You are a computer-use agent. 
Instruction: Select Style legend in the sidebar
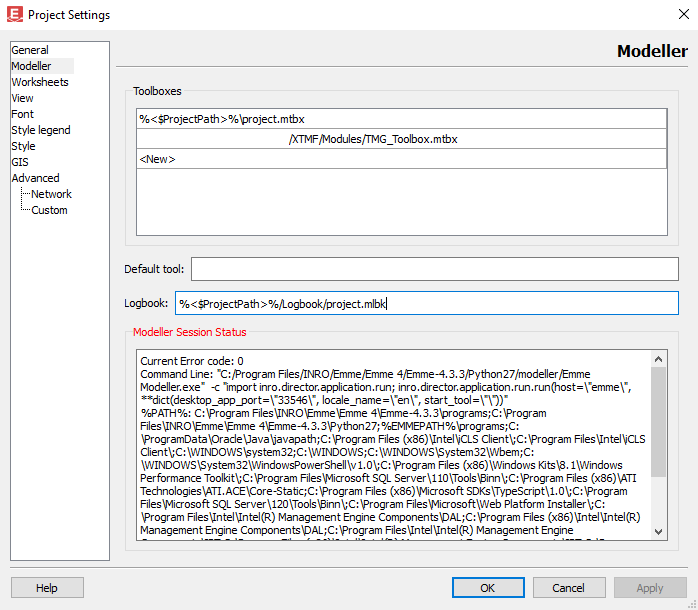[x=41, y=130]
